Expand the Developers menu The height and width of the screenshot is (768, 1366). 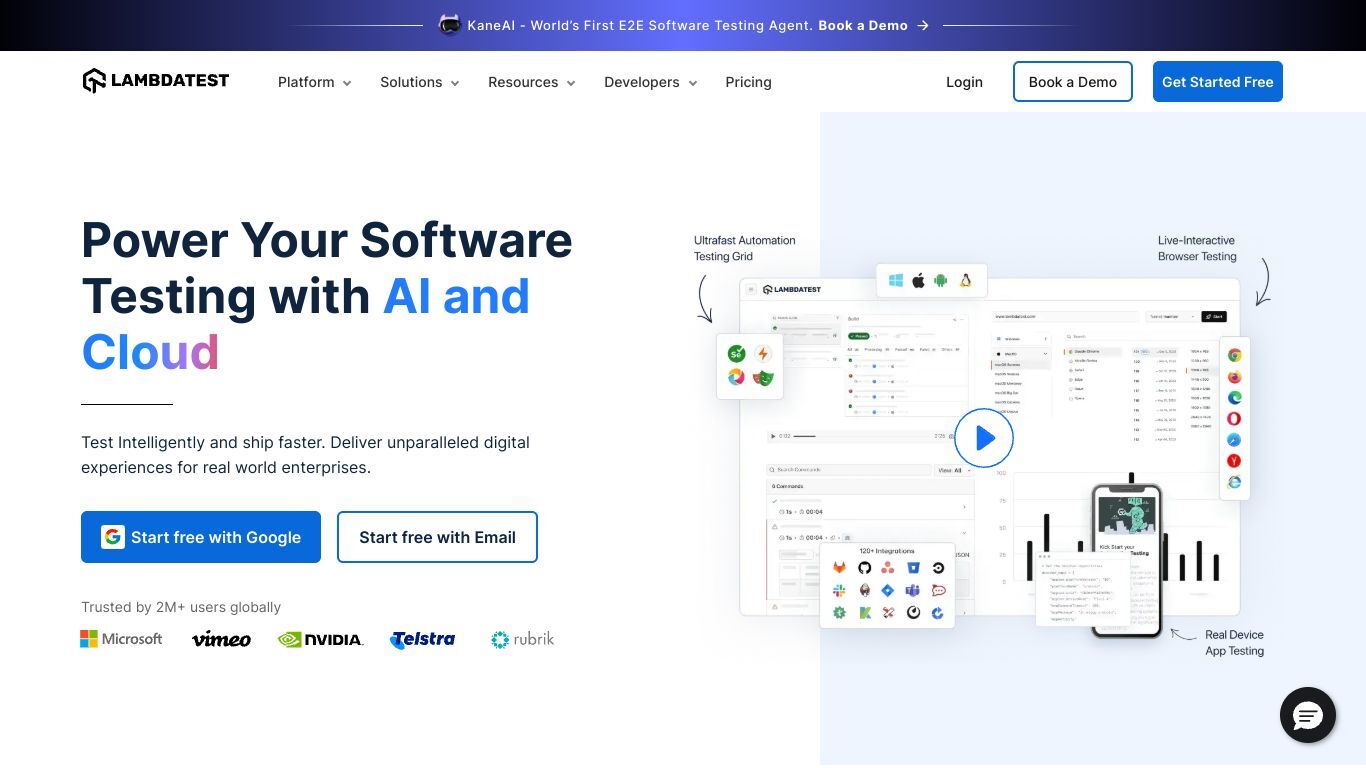click(651, 82)
